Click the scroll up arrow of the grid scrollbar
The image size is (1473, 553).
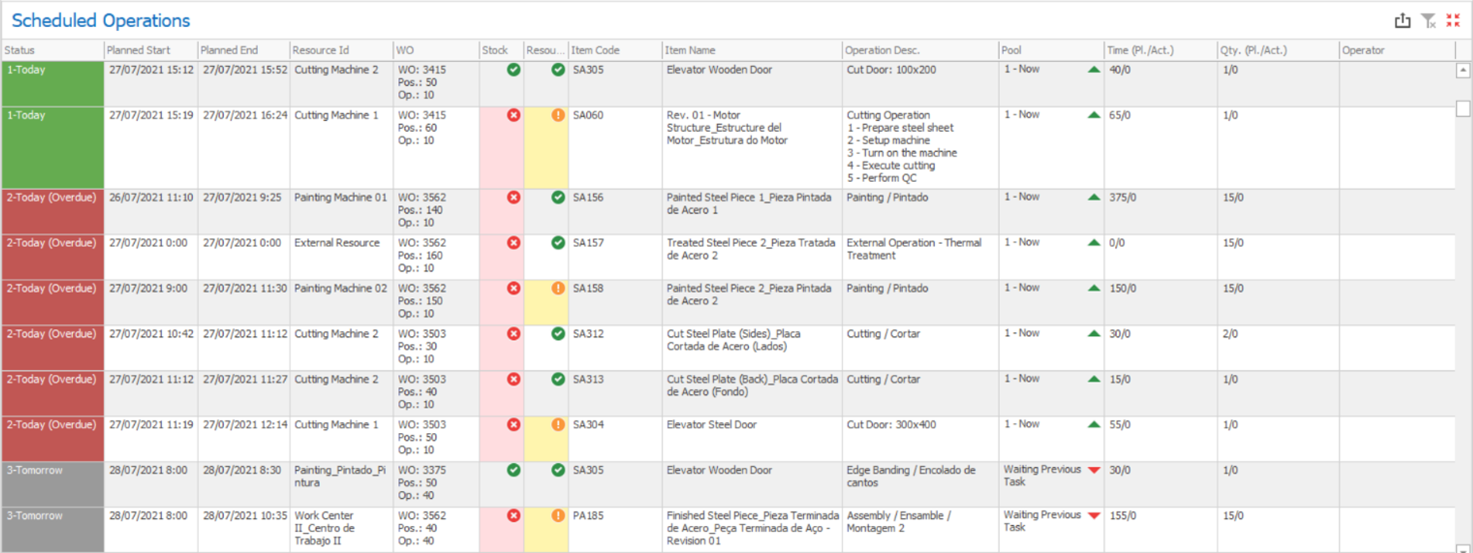click(1463, 71)
